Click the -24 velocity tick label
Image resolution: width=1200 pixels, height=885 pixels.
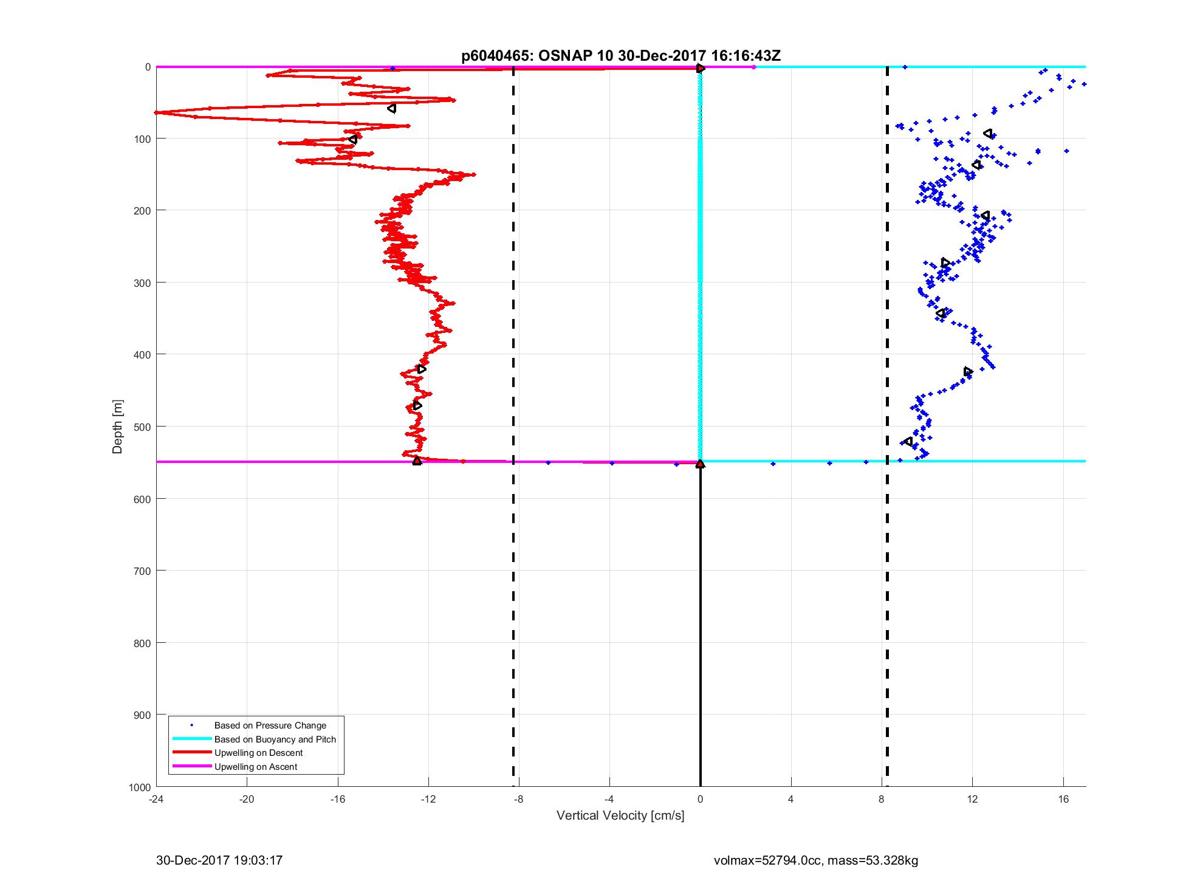tap(155, 799)
